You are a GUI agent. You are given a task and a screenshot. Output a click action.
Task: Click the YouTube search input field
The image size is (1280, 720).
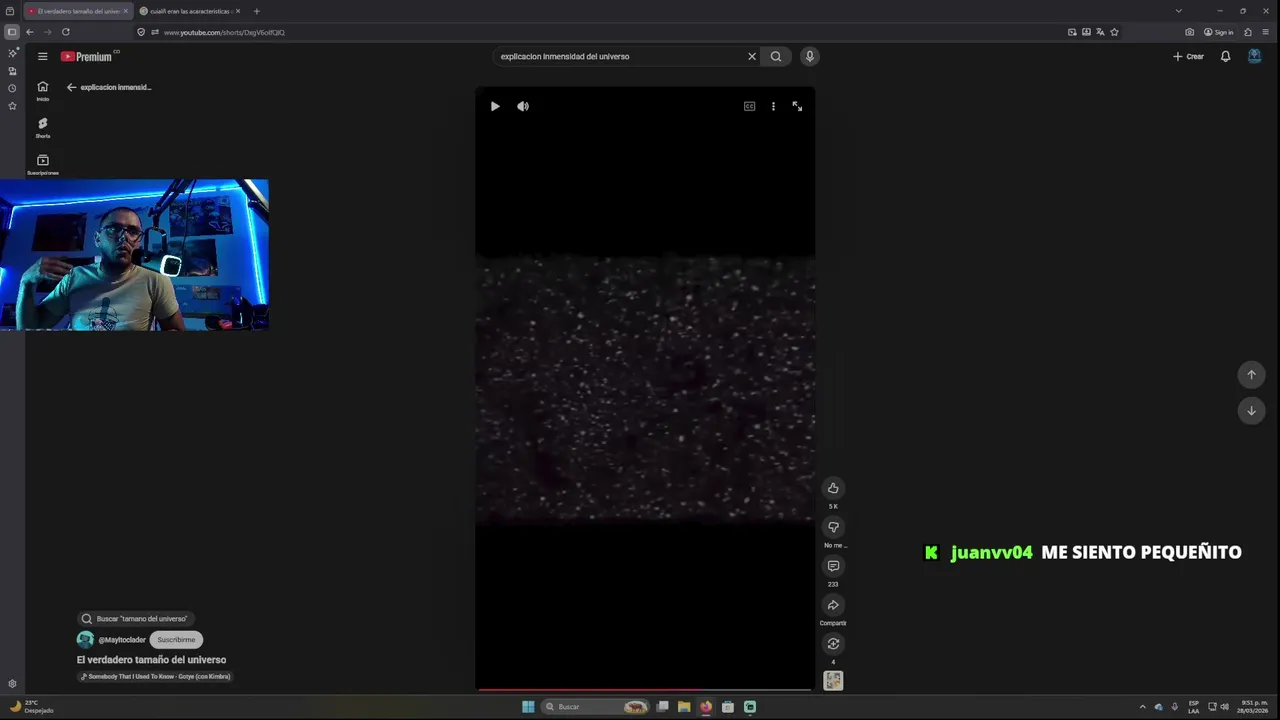[620, 57]
